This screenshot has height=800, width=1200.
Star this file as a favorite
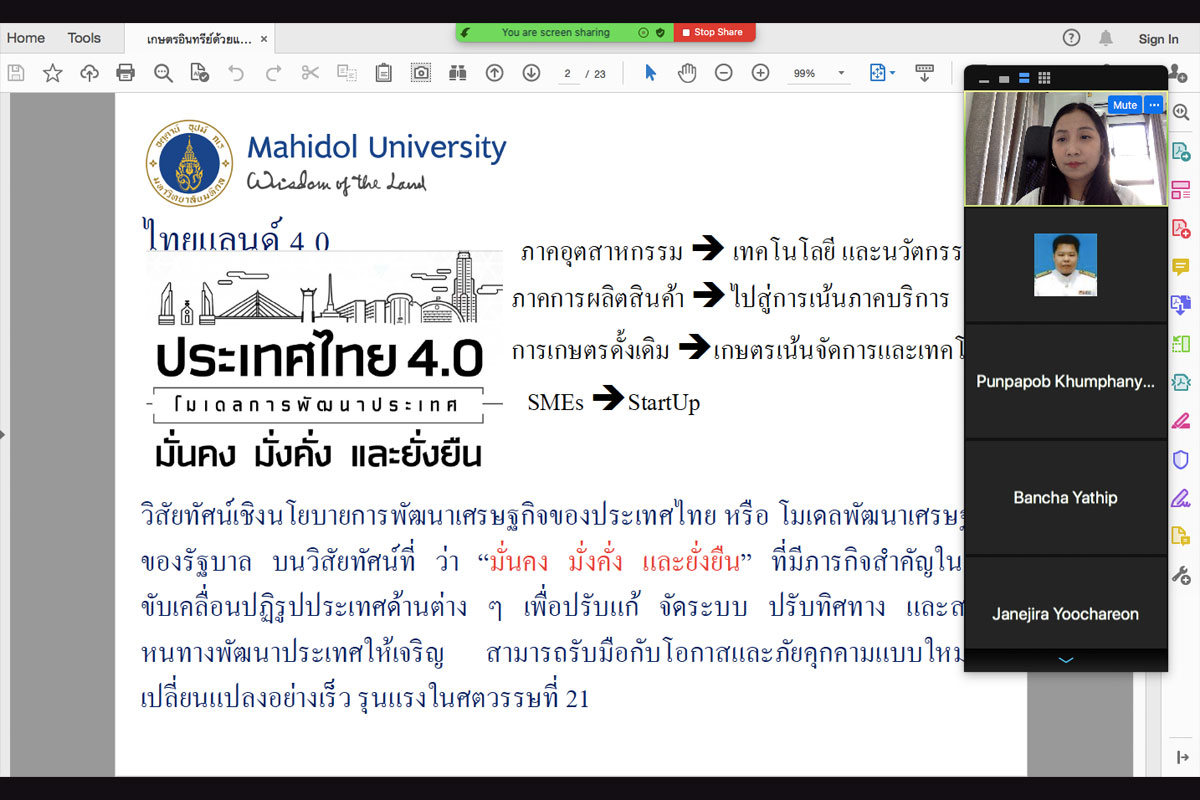coord(52,73)
